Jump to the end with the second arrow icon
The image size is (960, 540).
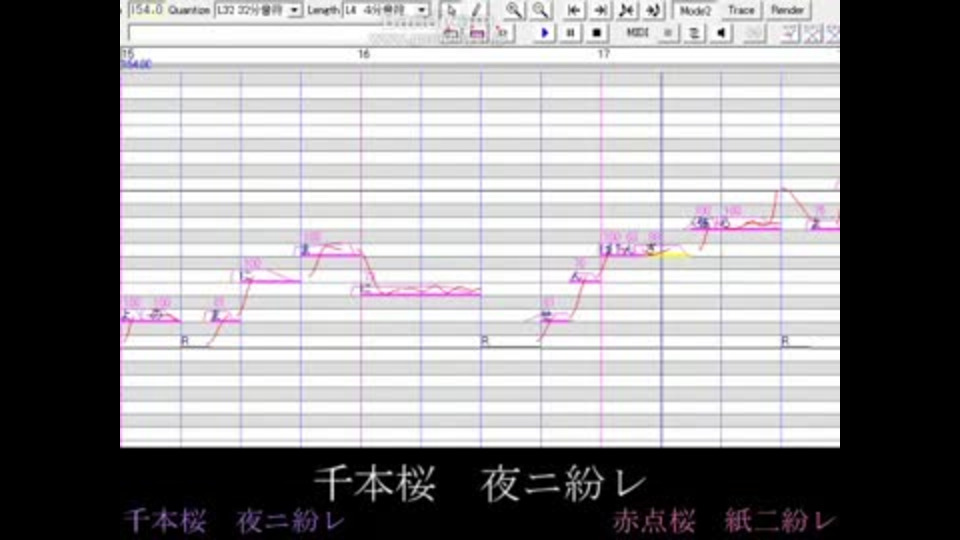(601, 10)
